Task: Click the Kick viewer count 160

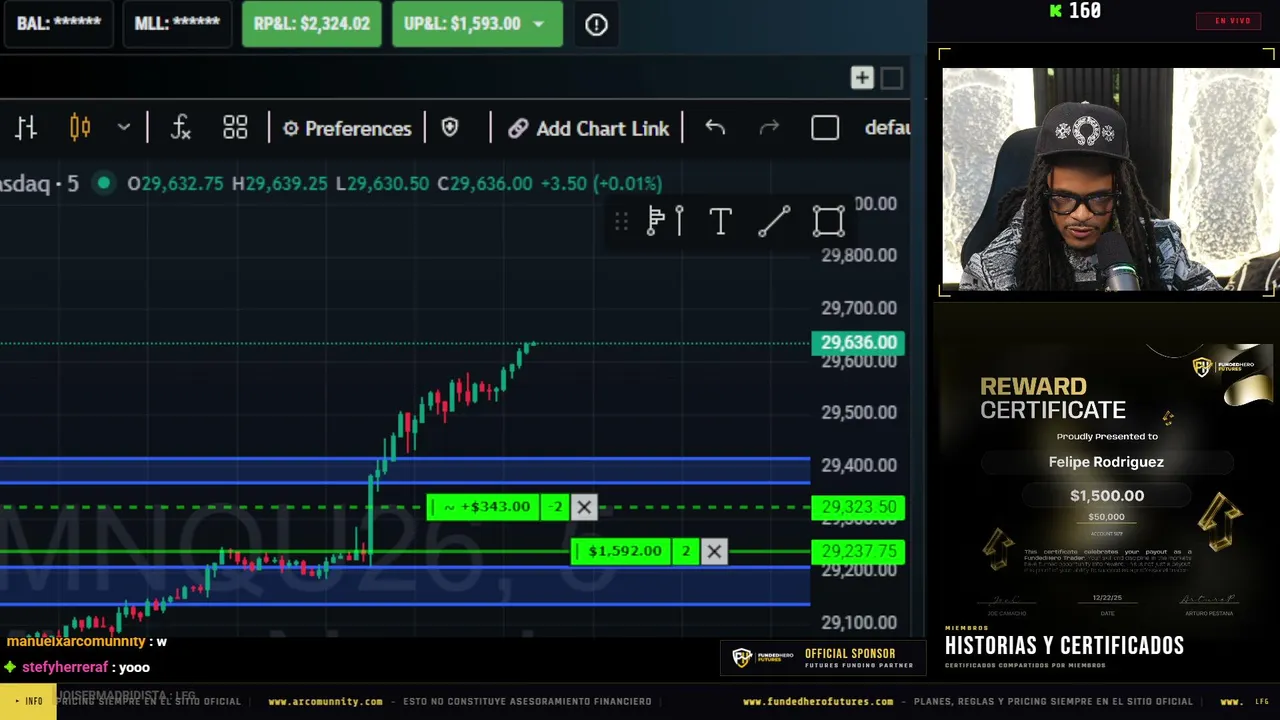Action: pyautogui.click(x=1075, y=11)
